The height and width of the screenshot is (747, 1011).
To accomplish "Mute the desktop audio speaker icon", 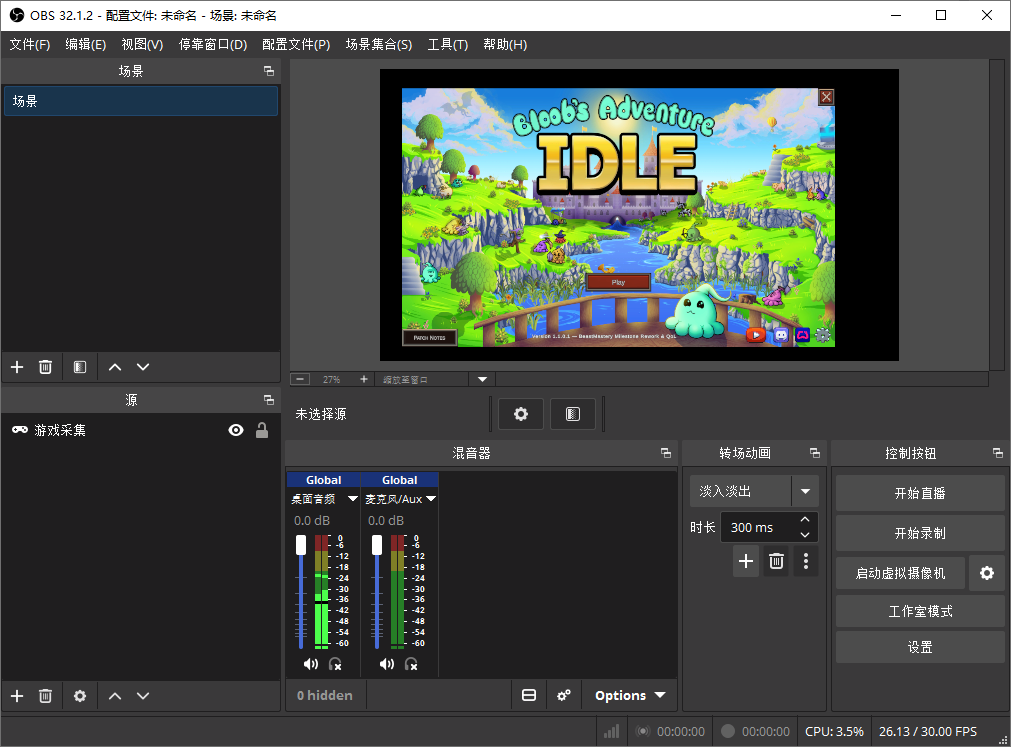I will click(311, 664).
